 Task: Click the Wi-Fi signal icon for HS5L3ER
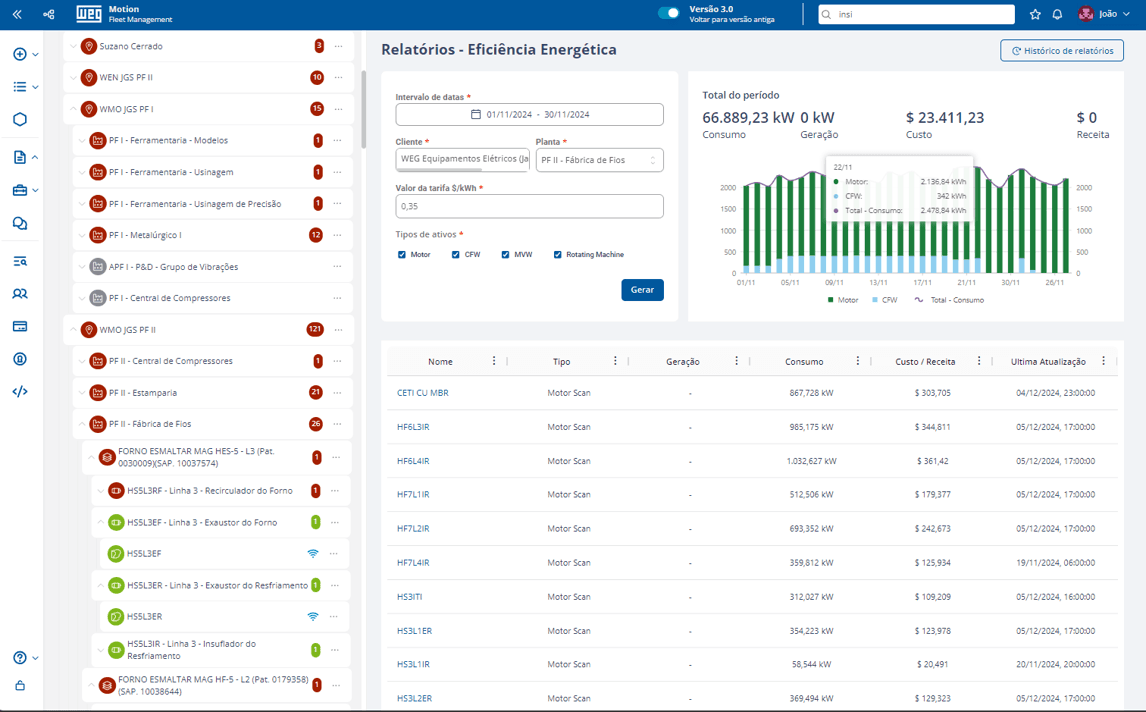(x=313, y=616)
